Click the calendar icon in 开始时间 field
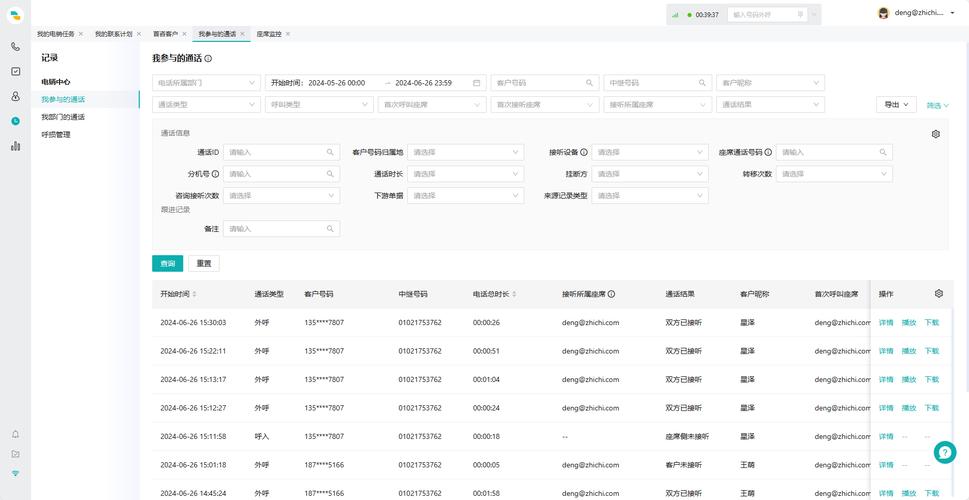 [476, 83]
